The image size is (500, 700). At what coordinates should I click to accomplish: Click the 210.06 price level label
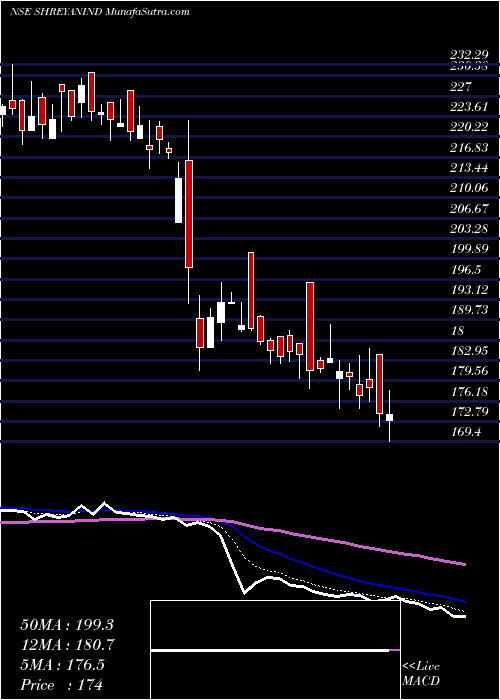469,188
